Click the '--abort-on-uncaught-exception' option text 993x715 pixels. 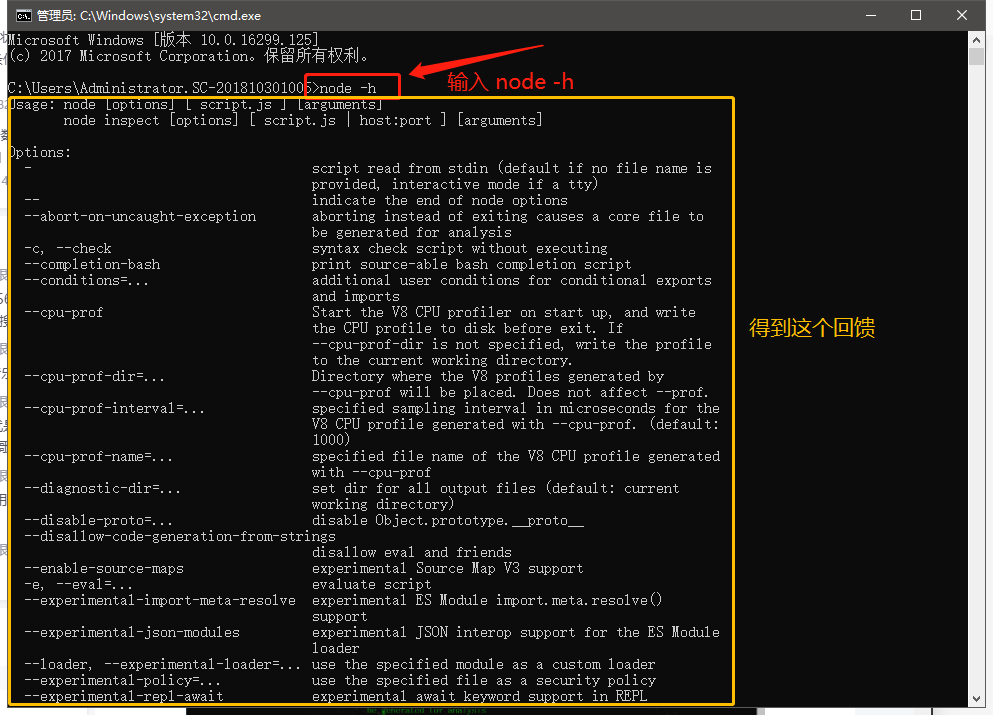[x=140, y=217]
